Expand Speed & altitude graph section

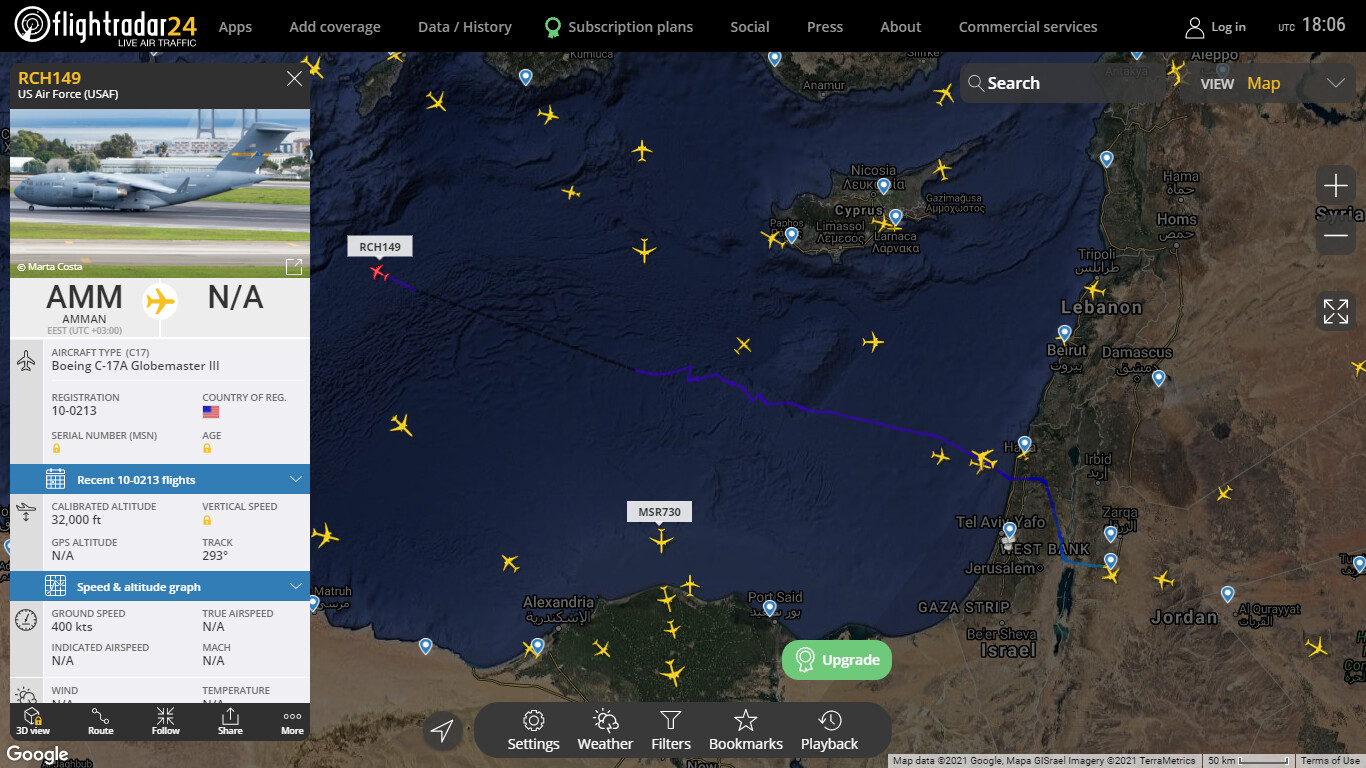(x=160, y=586)
